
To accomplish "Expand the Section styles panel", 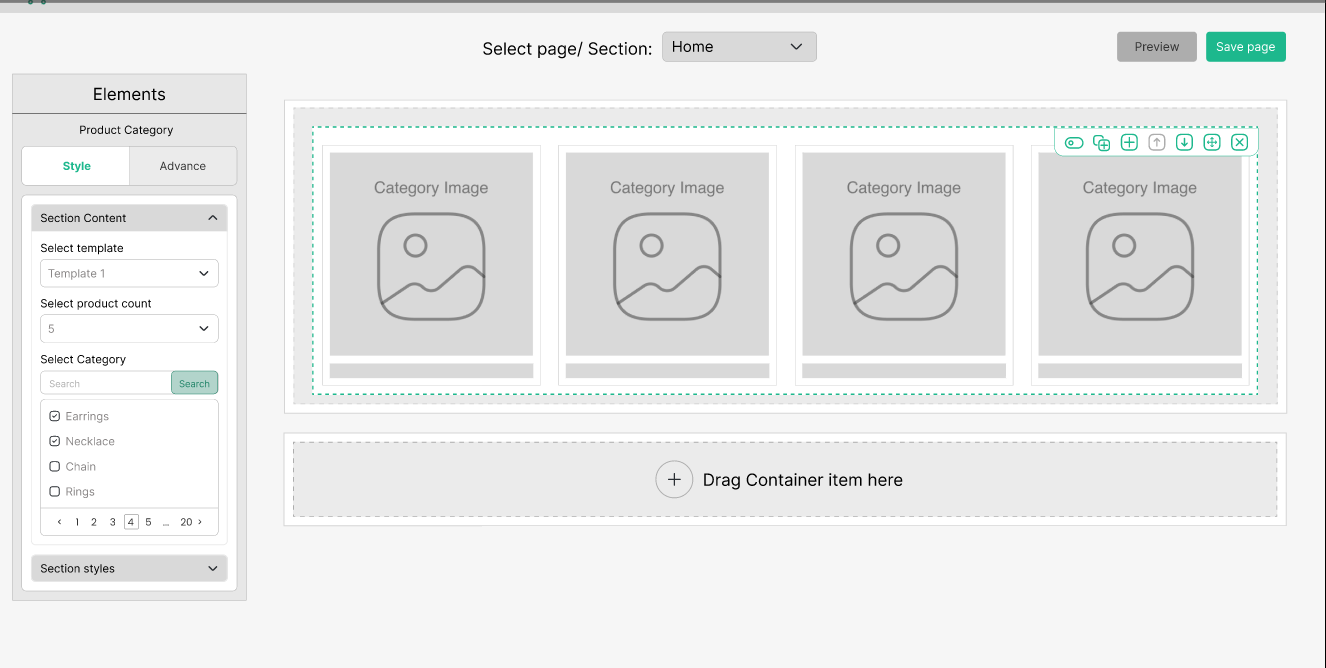I will (129, 568).
